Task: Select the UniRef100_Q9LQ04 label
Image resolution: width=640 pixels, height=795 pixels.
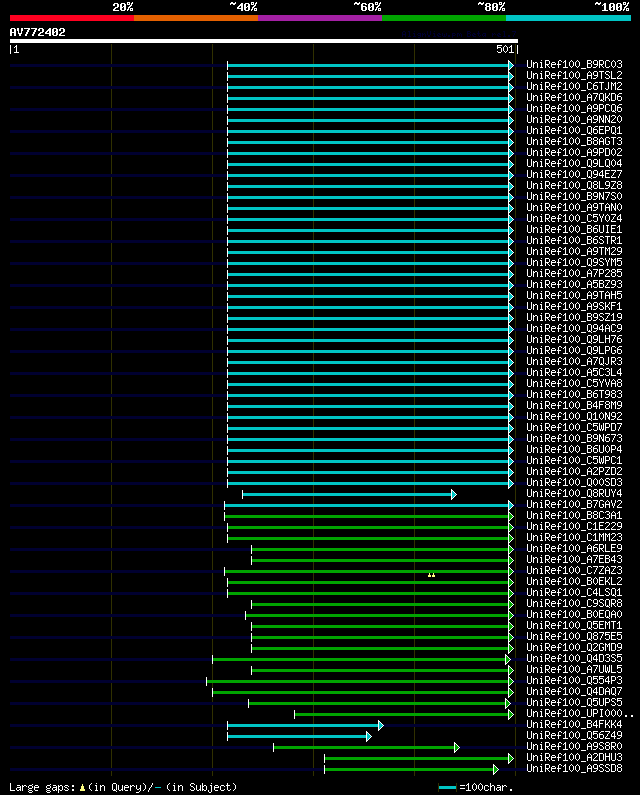Action: click(x=574, y=163)
